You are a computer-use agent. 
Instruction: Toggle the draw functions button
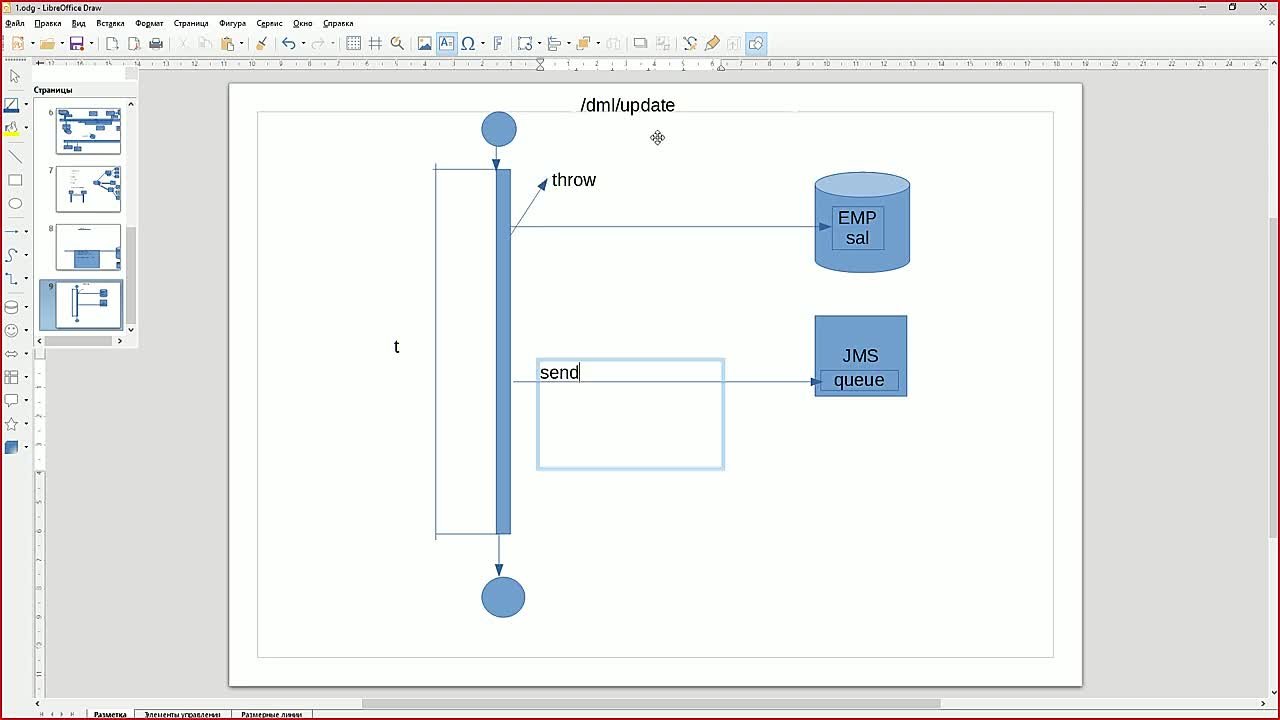pos(755,43)
